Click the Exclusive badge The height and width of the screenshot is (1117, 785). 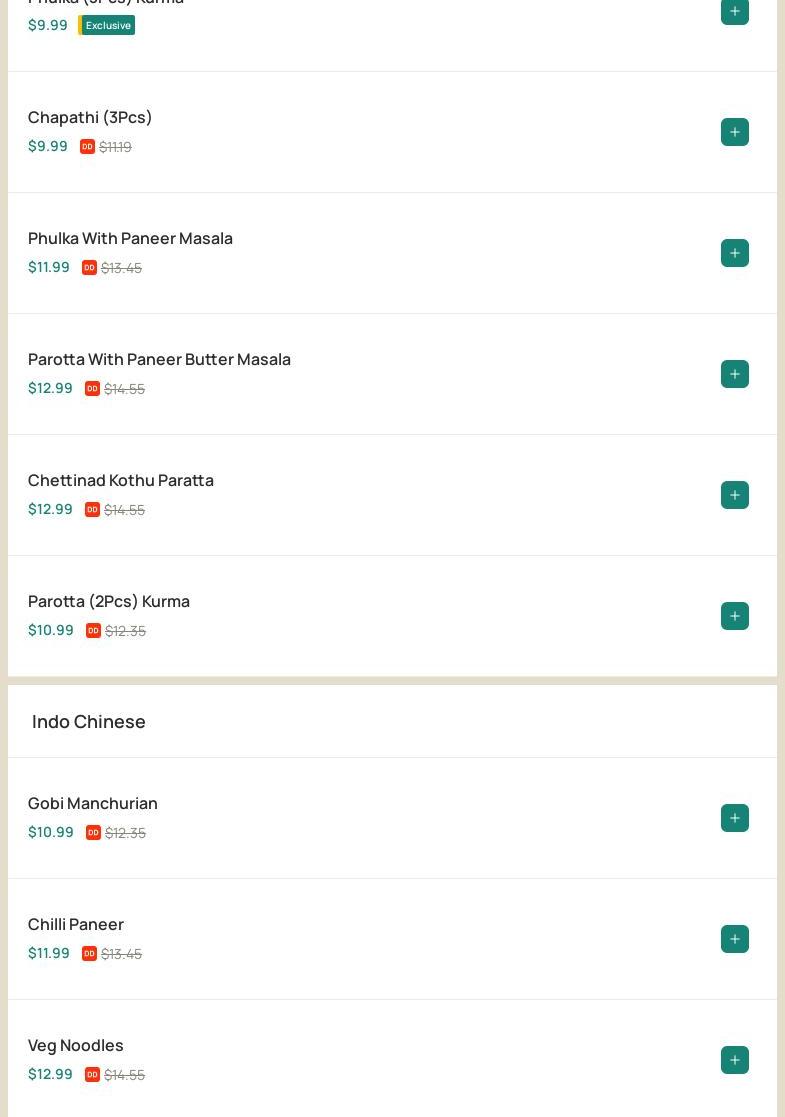(x=106, y=25)
